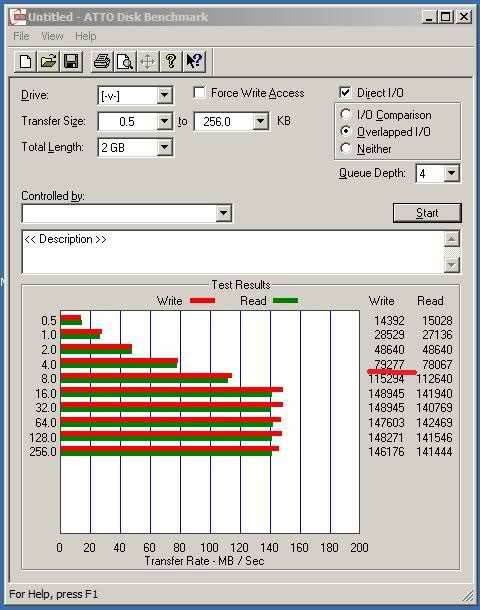Screen dimensions: 480x610
Task: Click the Test Results heading
Action: [x=241, y=285]
